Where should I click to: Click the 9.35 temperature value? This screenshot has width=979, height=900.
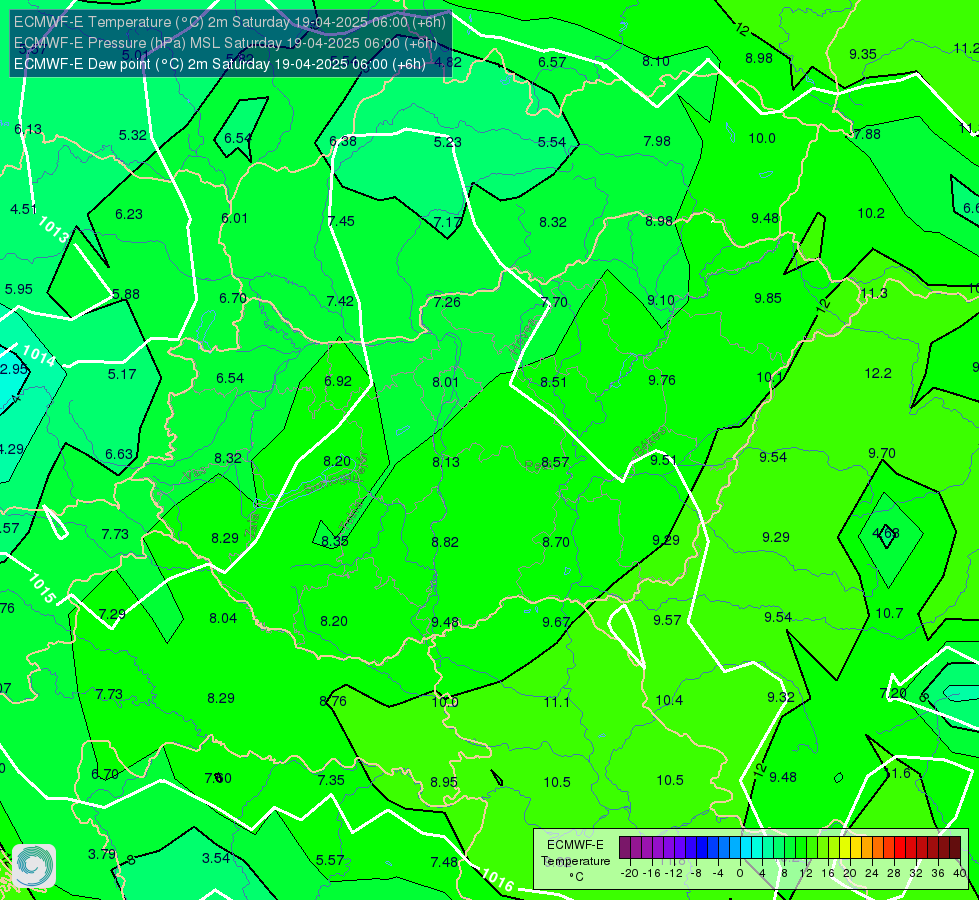point(863,54)
